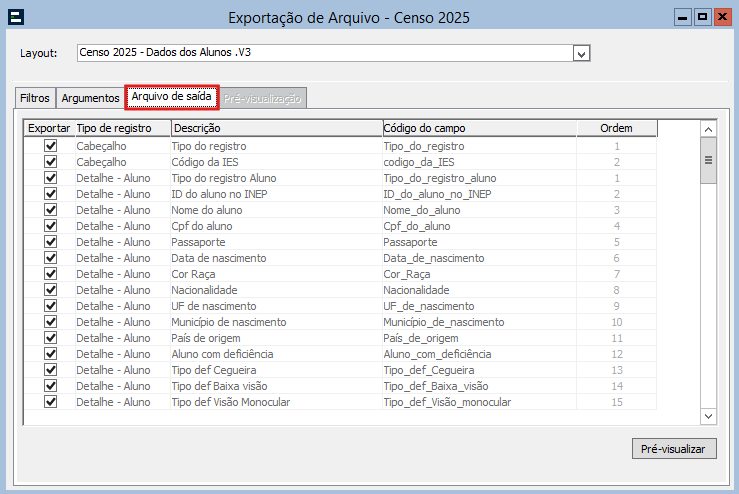Toggle export checkbox for ID do aluno no INEP
Viewport: 739px width, 494px height.
[50, 194]
